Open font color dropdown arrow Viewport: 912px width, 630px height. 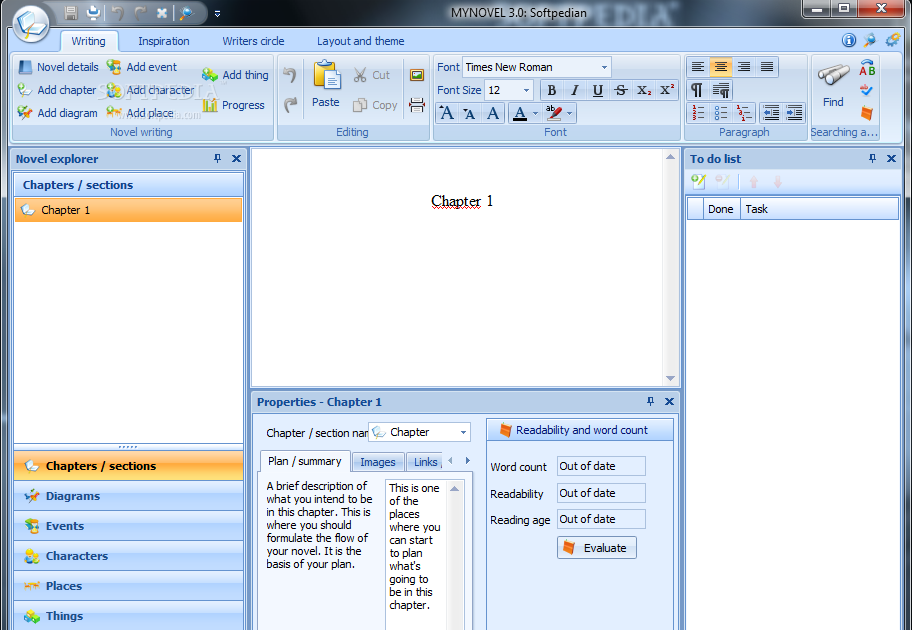(536, 113)
